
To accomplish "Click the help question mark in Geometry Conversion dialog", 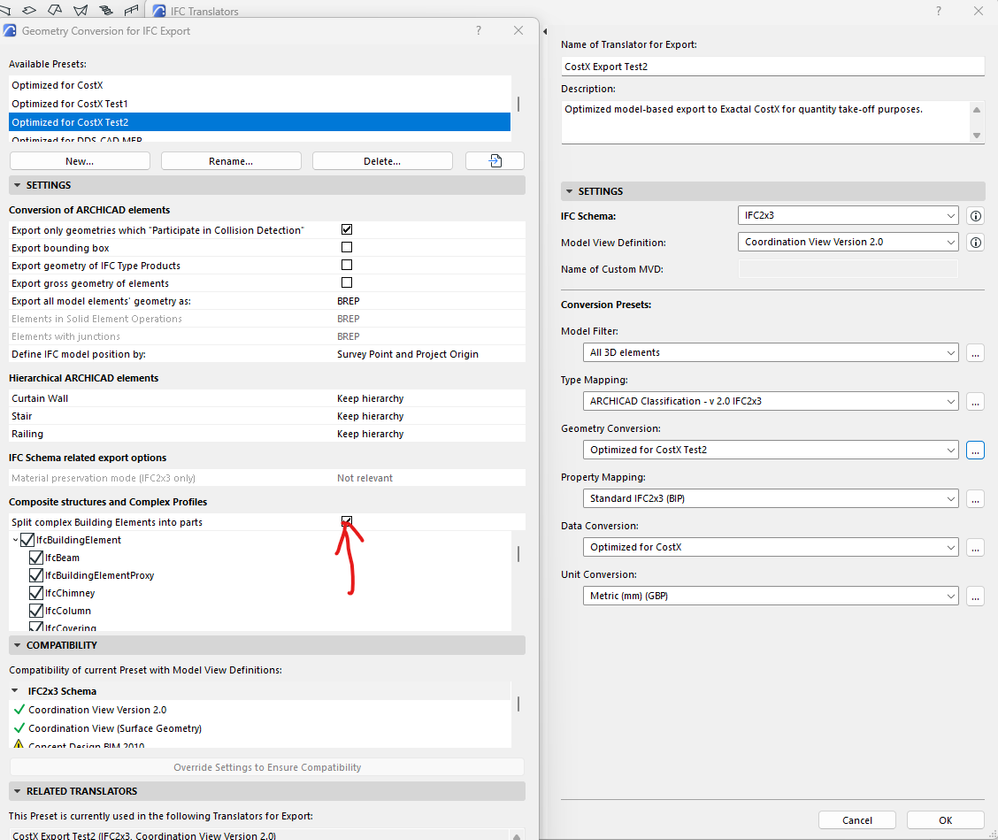I will pyautogui.click(x=479, y=31).
